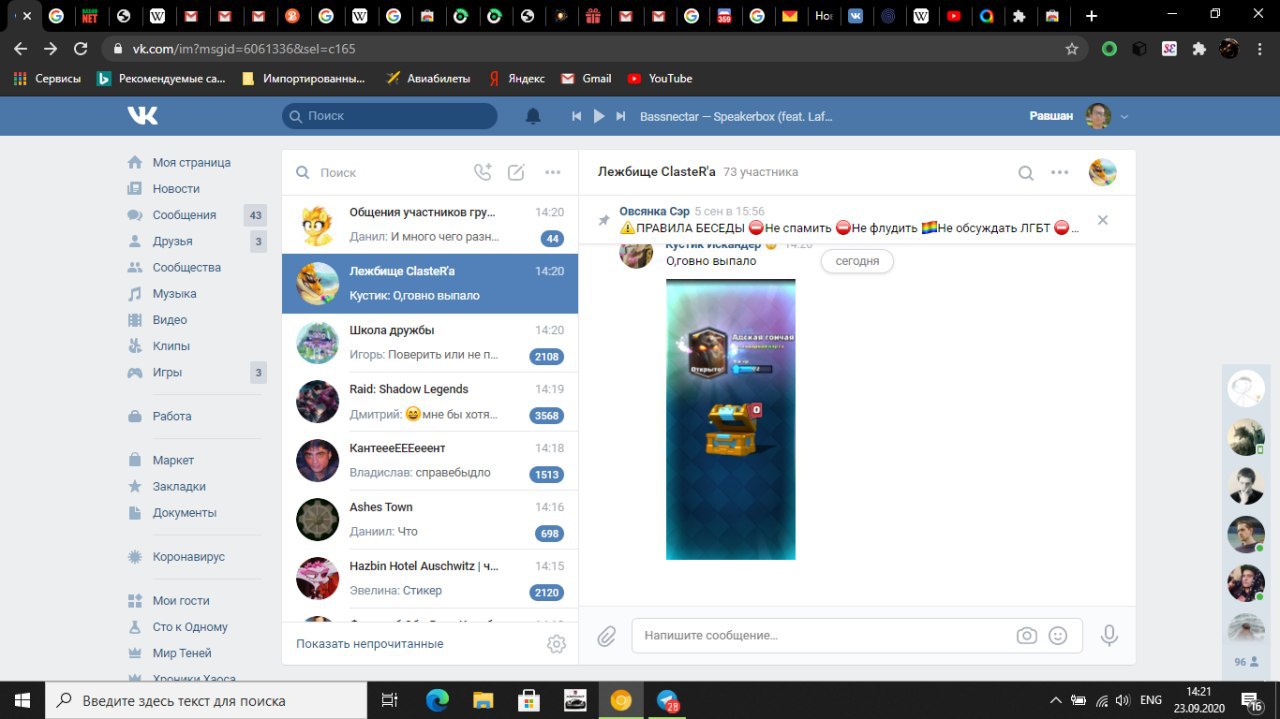Attach a file with paperclip icon
The image size is (1280, 719).
tap(606, 636)
